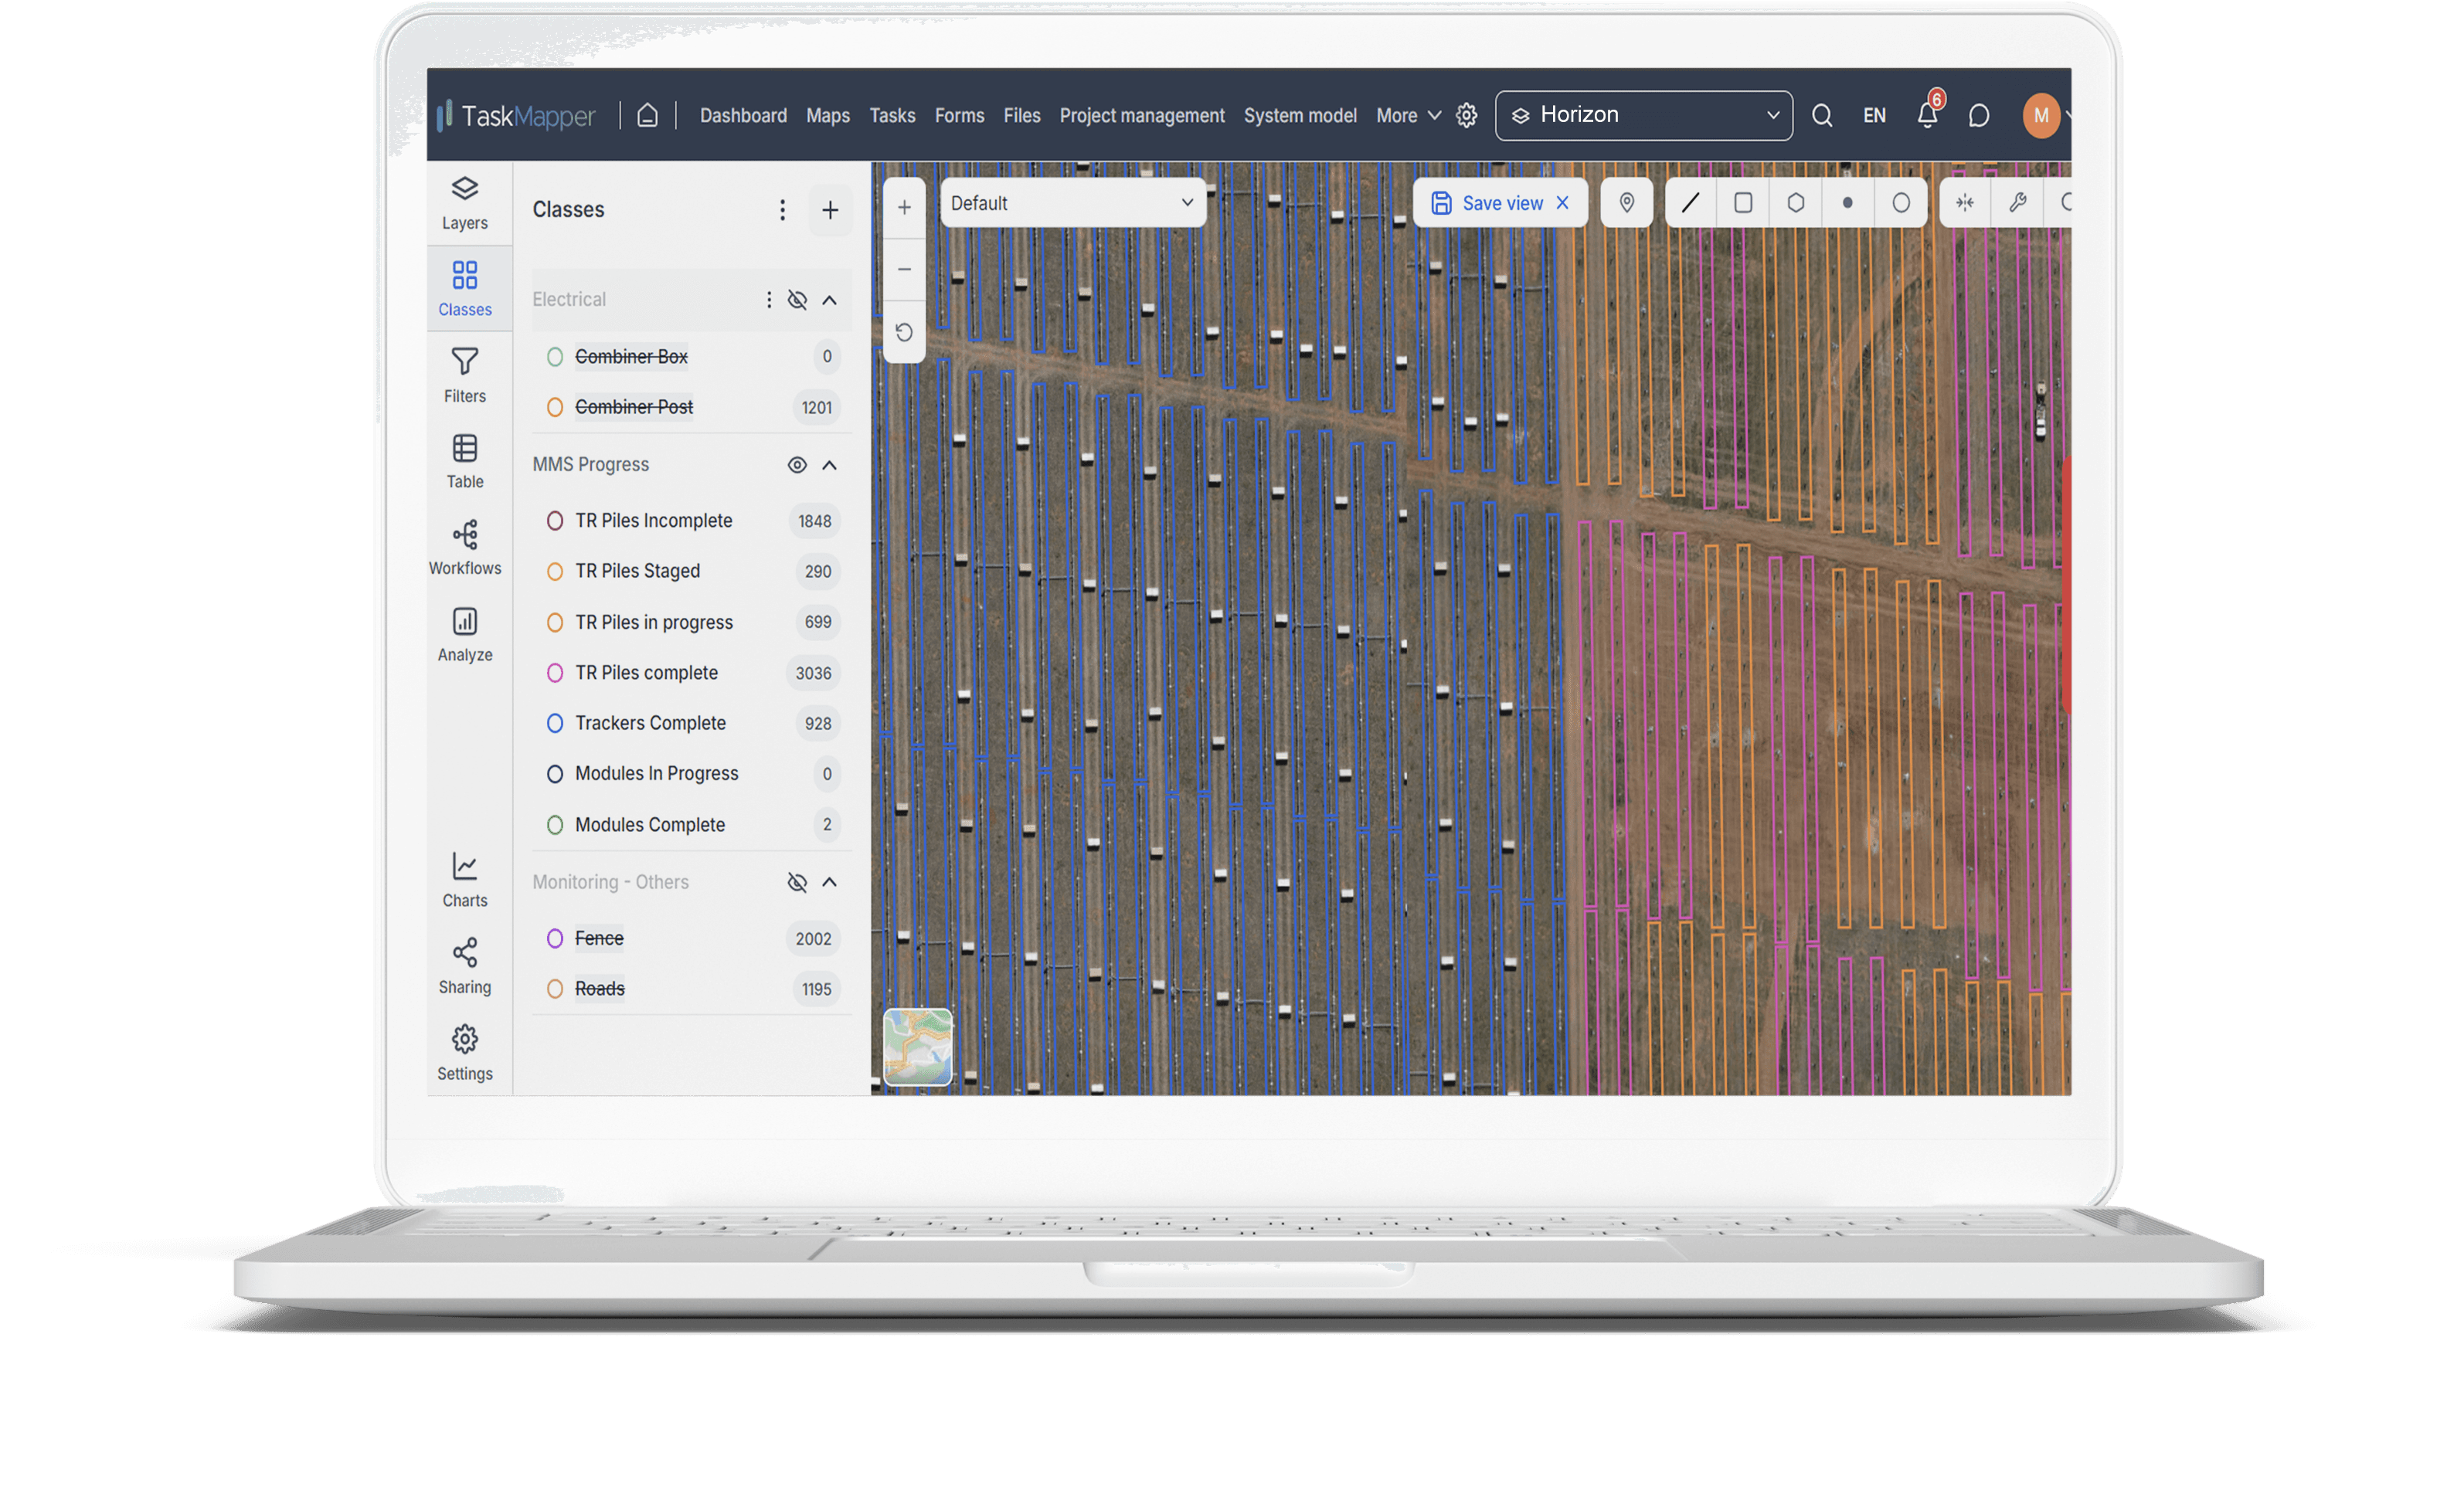2464x1500 pixels.
Task: Open the Sharing panel
Action: point(463,964)
